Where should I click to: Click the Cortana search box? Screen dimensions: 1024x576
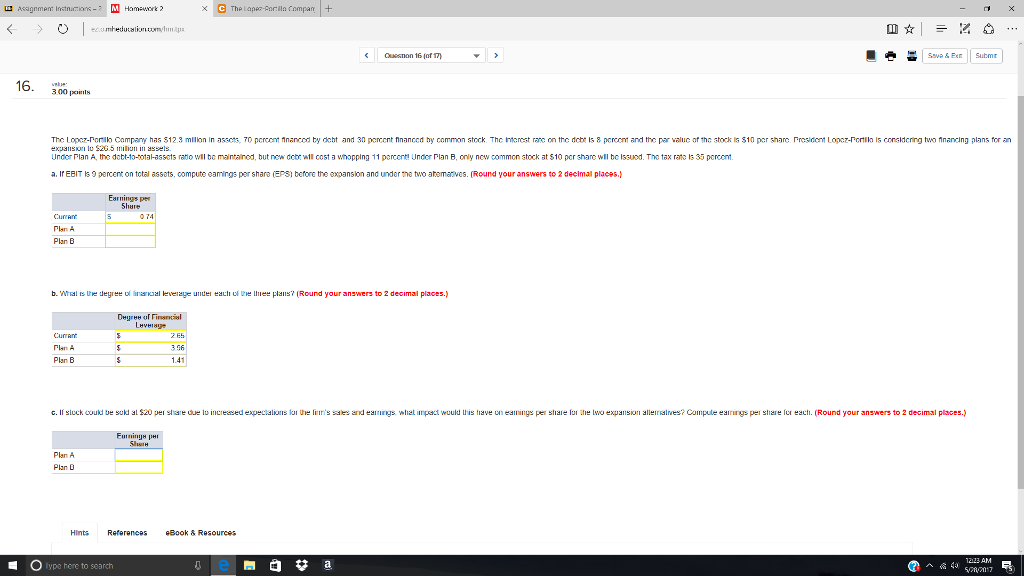pos(118,566)
